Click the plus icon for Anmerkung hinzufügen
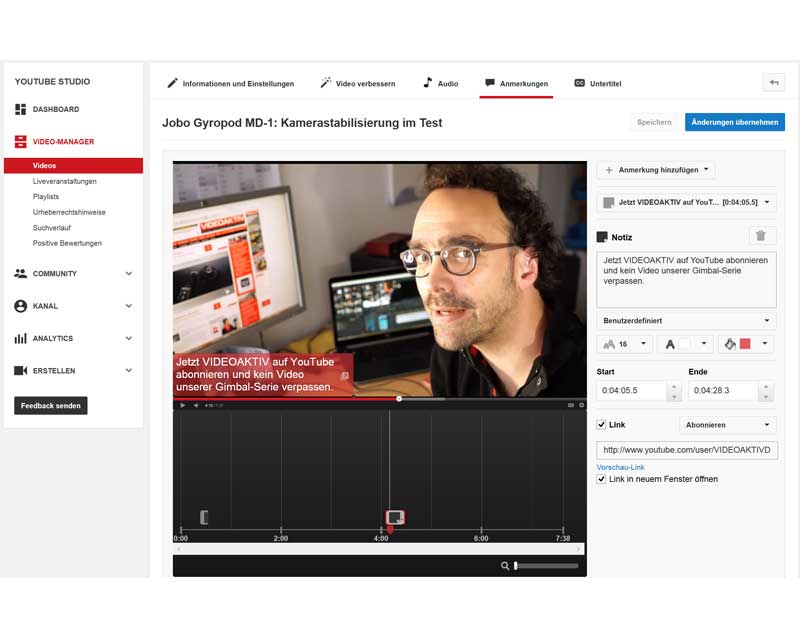800x640 pixels. (609, 170)
